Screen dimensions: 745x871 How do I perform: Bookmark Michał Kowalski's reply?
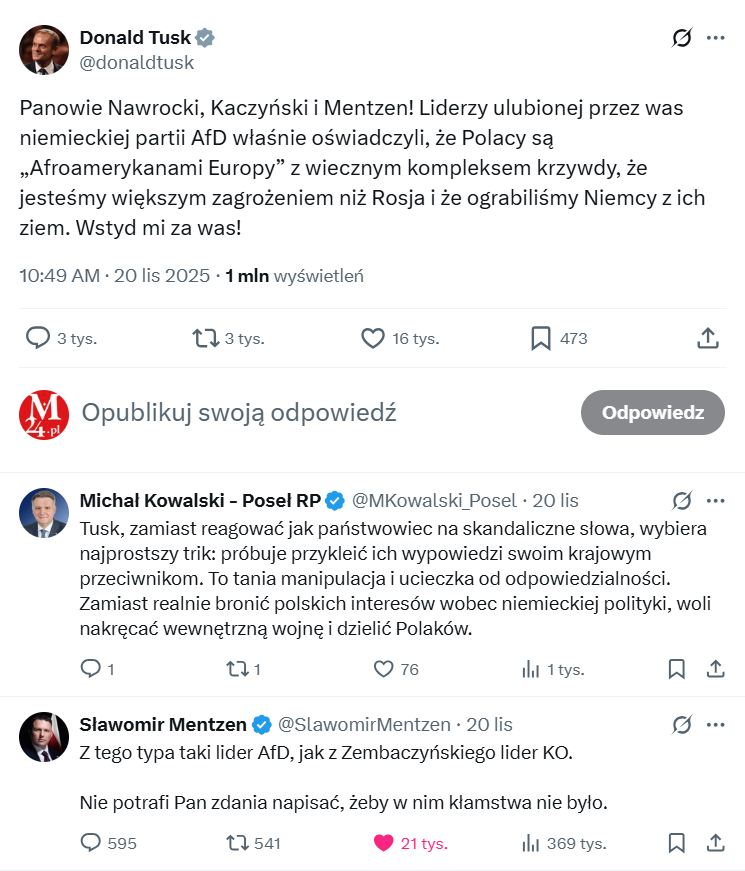click(677, 669)
